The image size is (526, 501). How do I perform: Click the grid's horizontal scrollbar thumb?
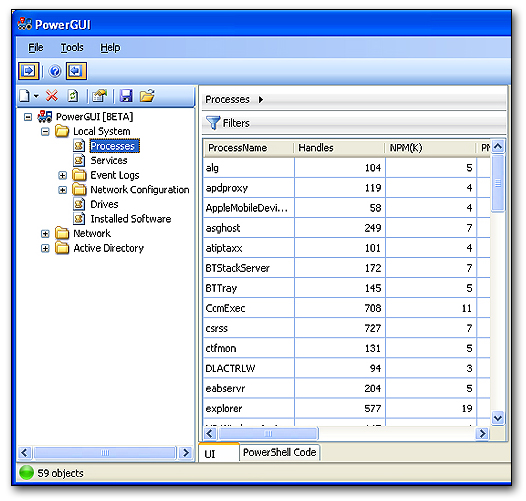tap(268, 433)
